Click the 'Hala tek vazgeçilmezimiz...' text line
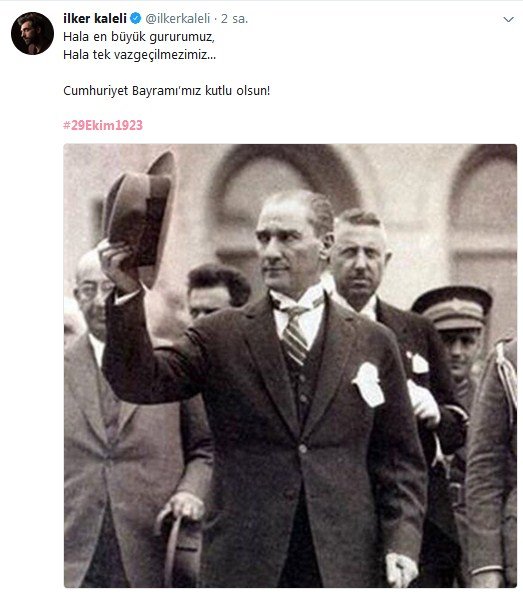The width and height of the screenshot is (523, 598). (139, 55)
